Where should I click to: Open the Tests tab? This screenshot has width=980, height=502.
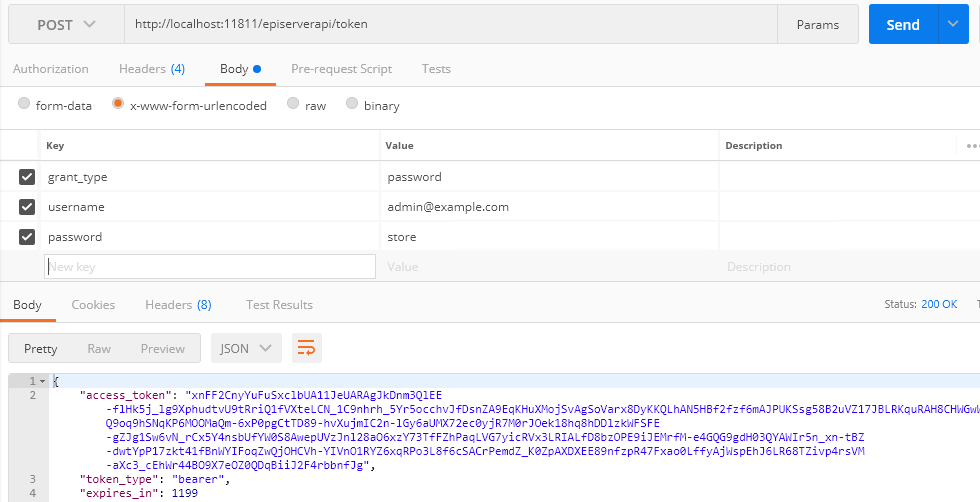[x=436, y=69]
